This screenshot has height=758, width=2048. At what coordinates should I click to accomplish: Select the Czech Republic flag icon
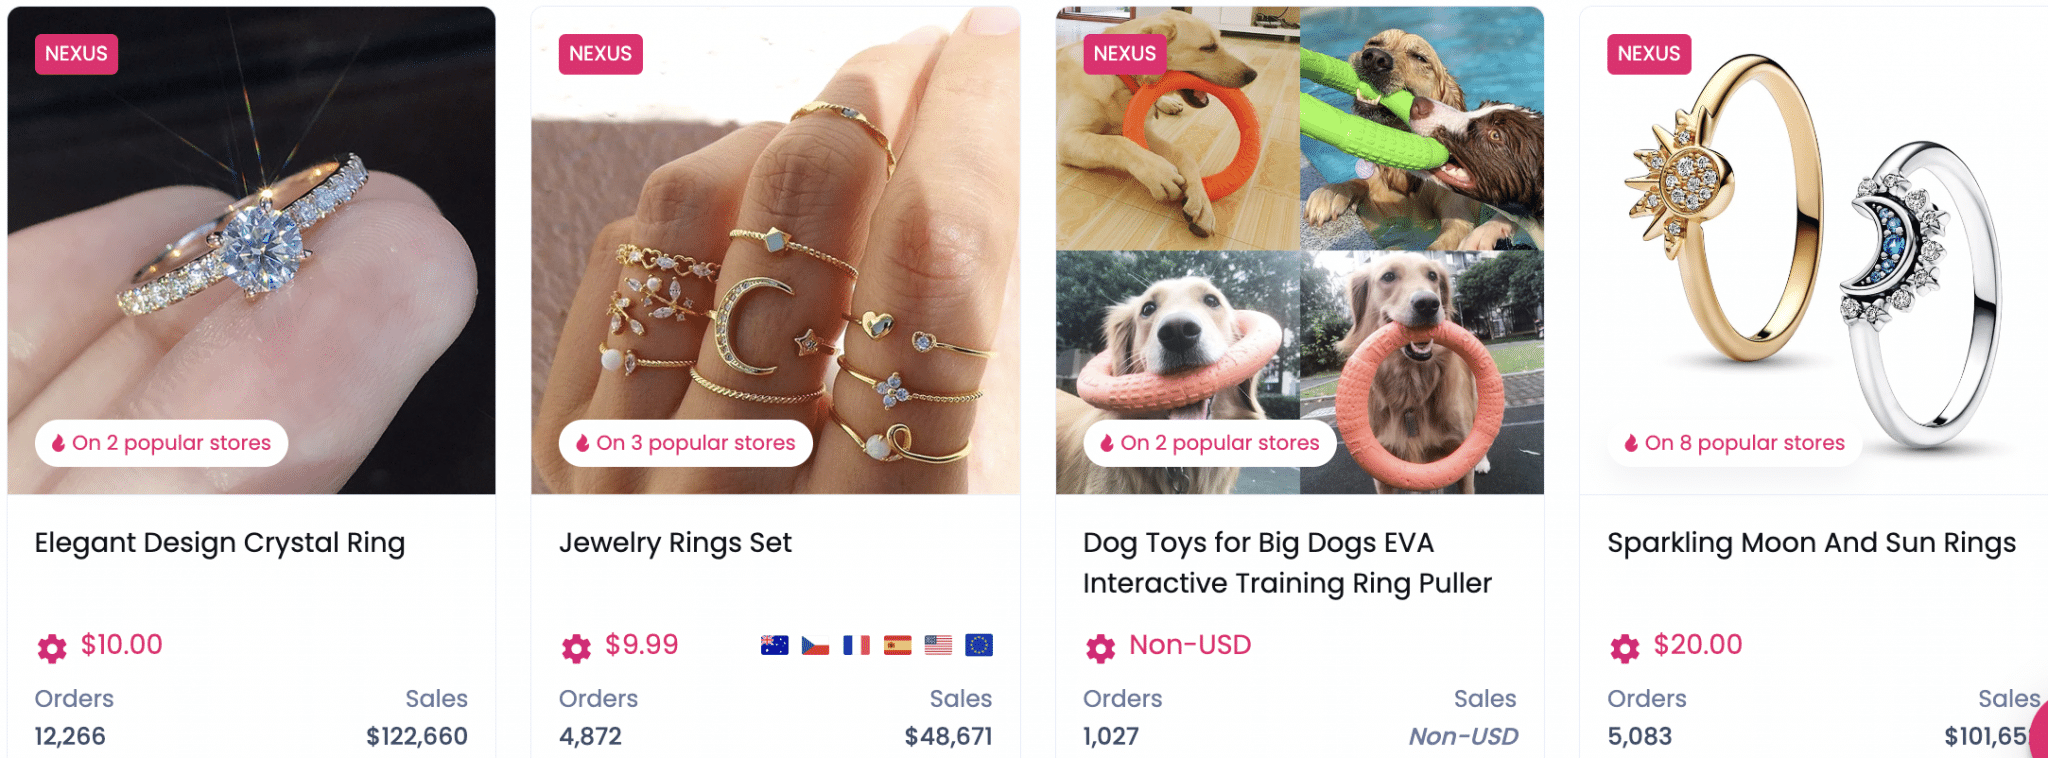[816, 645]
